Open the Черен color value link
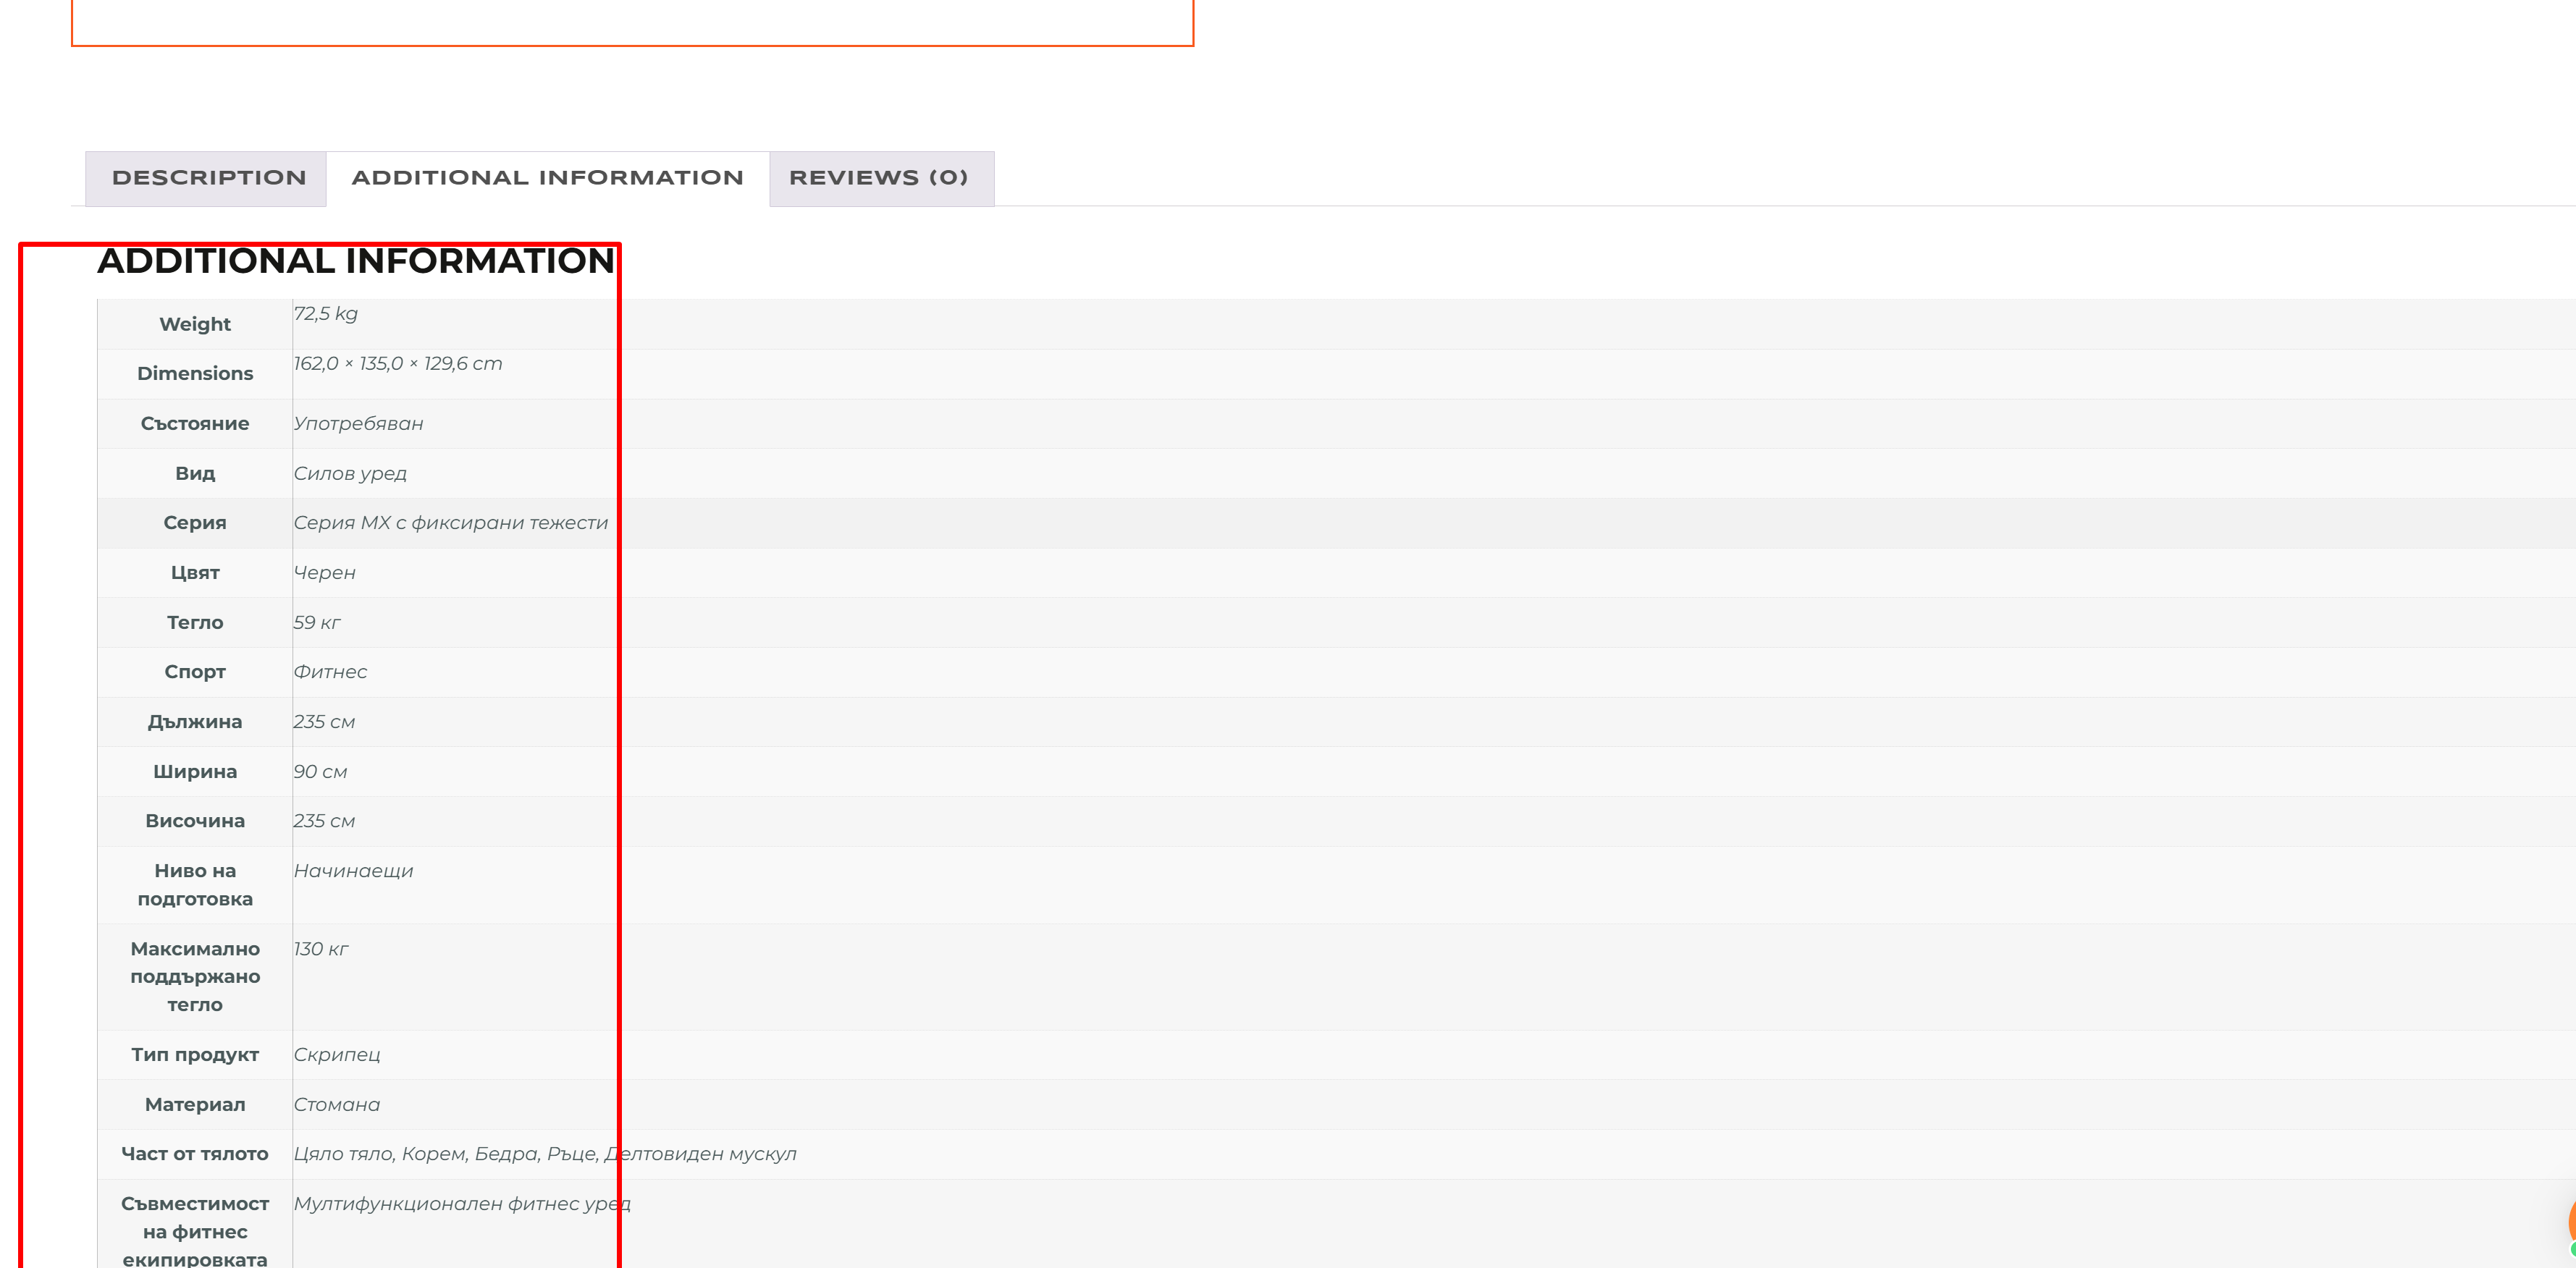 pos(324,573)
